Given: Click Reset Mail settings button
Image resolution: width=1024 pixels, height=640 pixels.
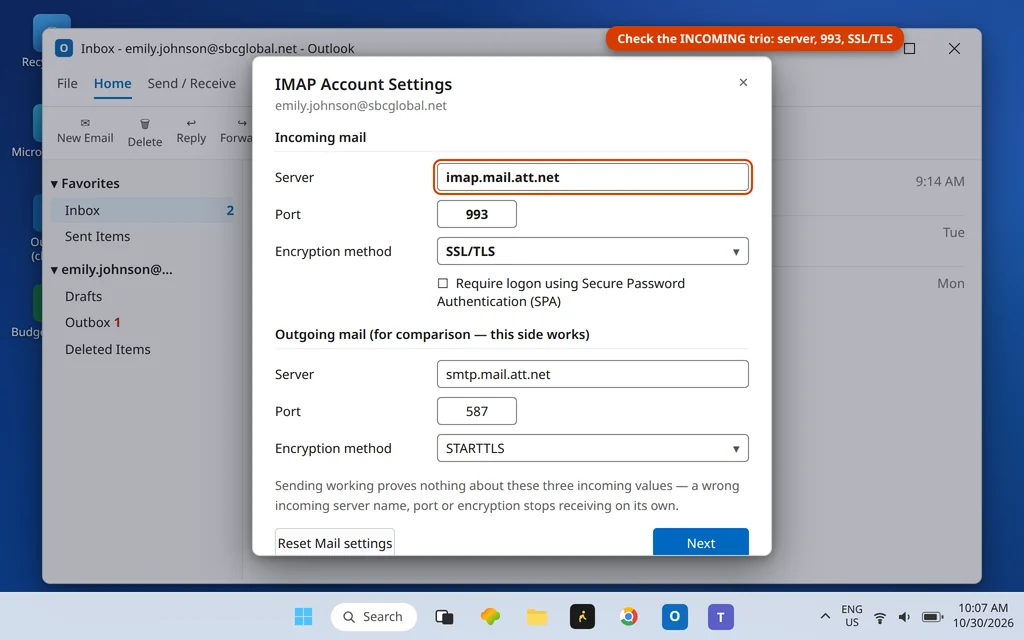Looking at the screenshot, I should (x=334, y=542).
